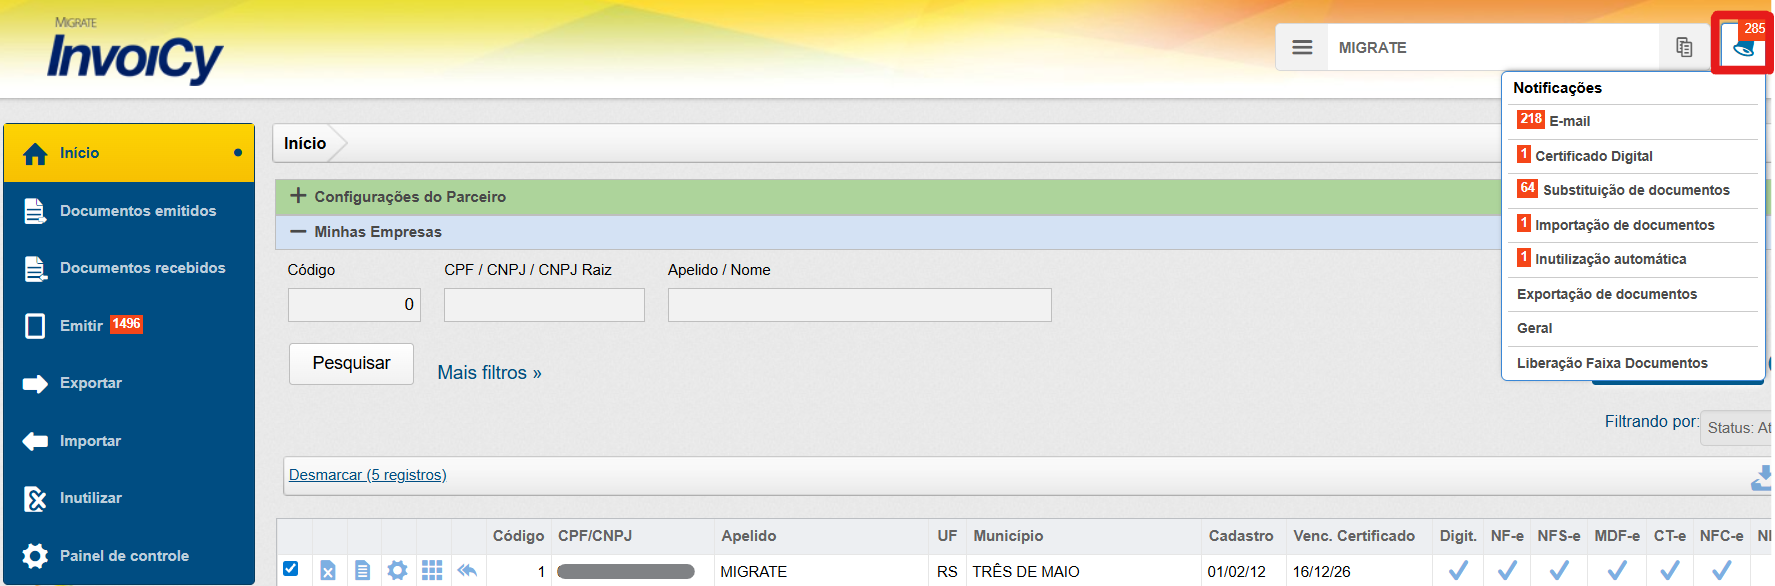The image size is (1775, 586).
Task: Select E-mail notifications entry
Action: click(1569, 121)
